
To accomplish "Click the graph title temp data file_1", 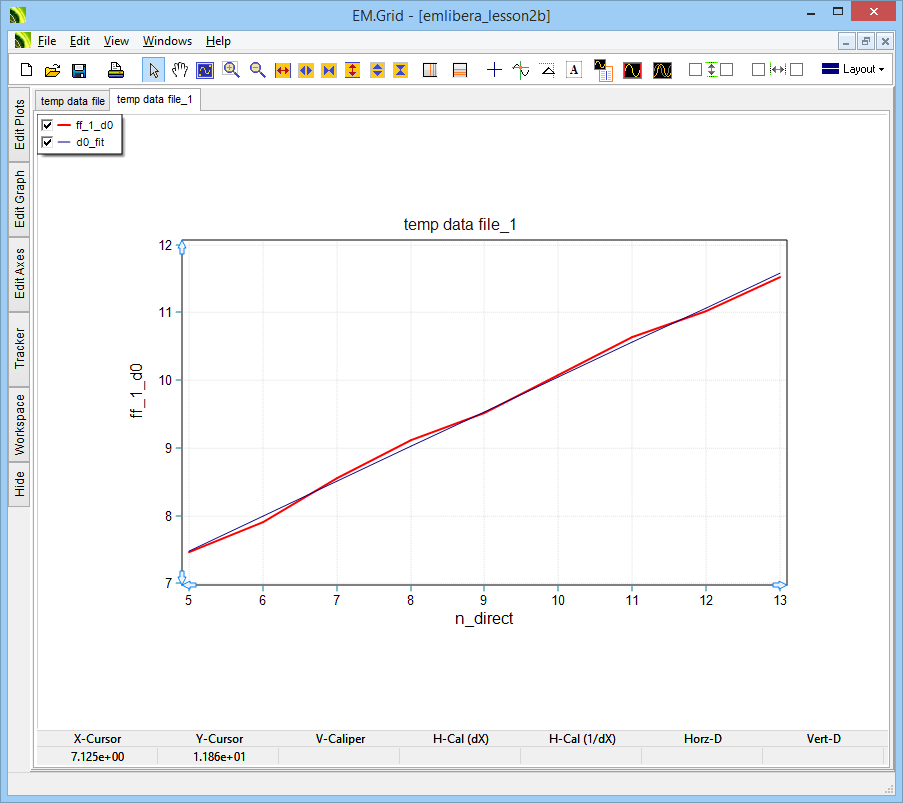I will click(x=459, y=225).
